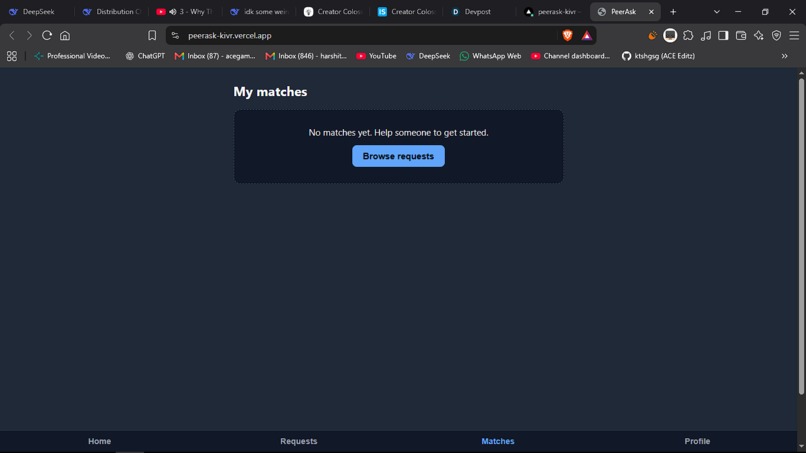Minimize the browser window

coord(738,11)
